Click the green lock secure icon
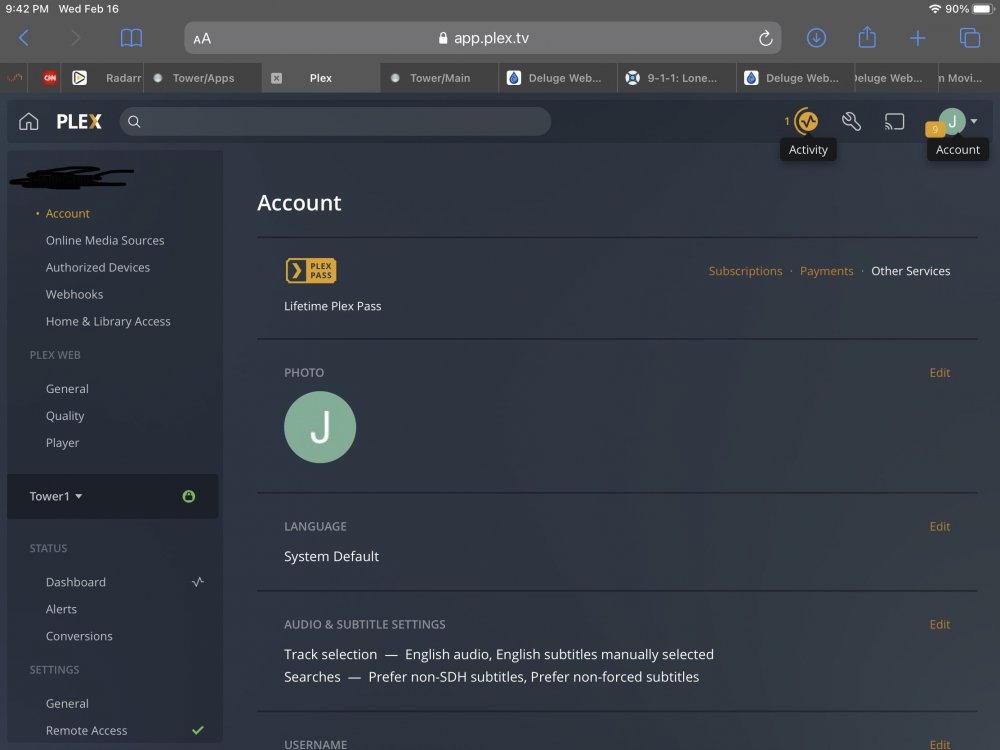Image resolution: width=1000 pixels, height=750 pixels. point(189,496)
